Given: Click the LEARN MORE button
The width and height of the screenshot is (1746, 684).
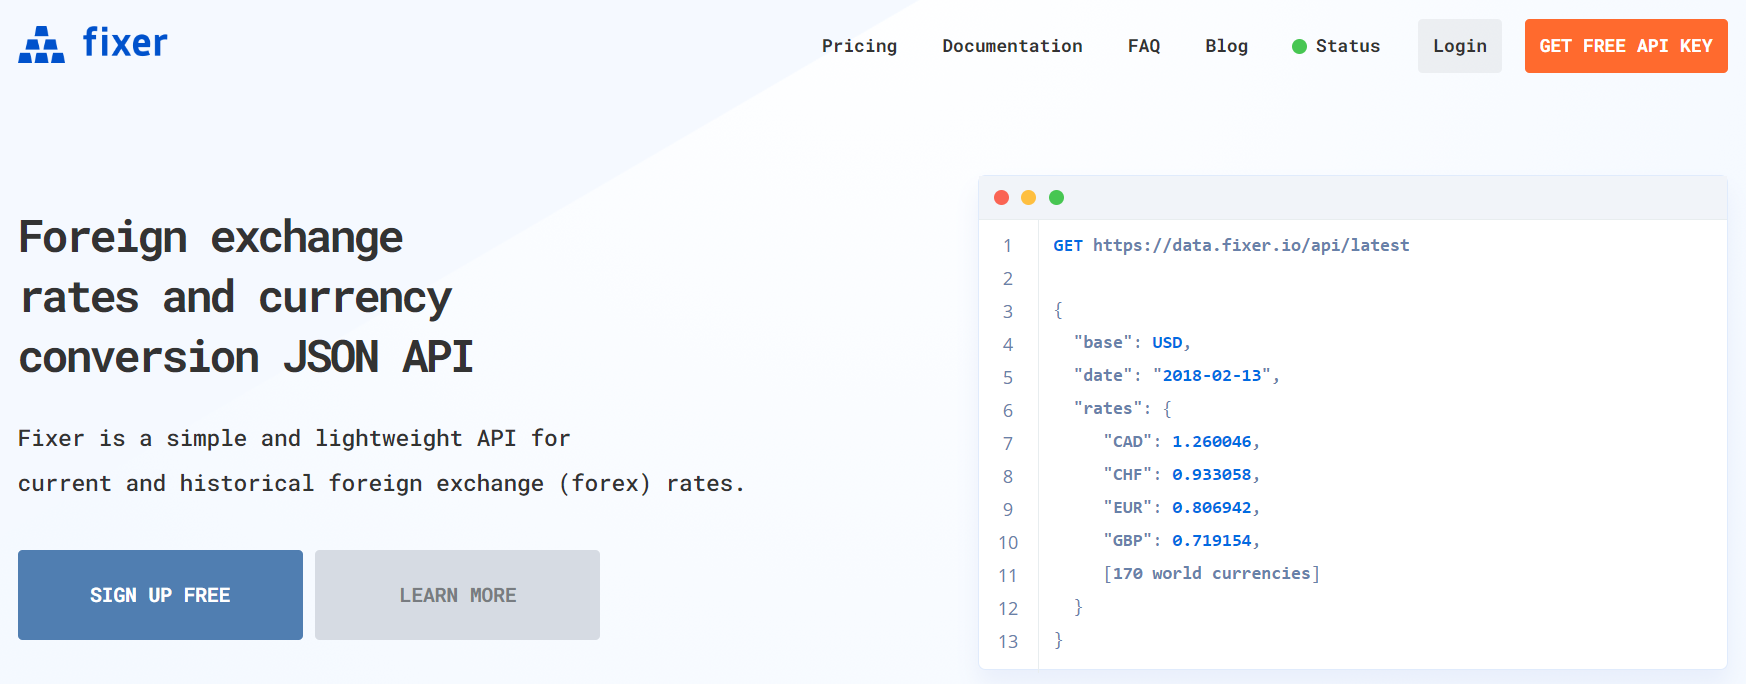Looking at the screenshot, I should 457,595.
